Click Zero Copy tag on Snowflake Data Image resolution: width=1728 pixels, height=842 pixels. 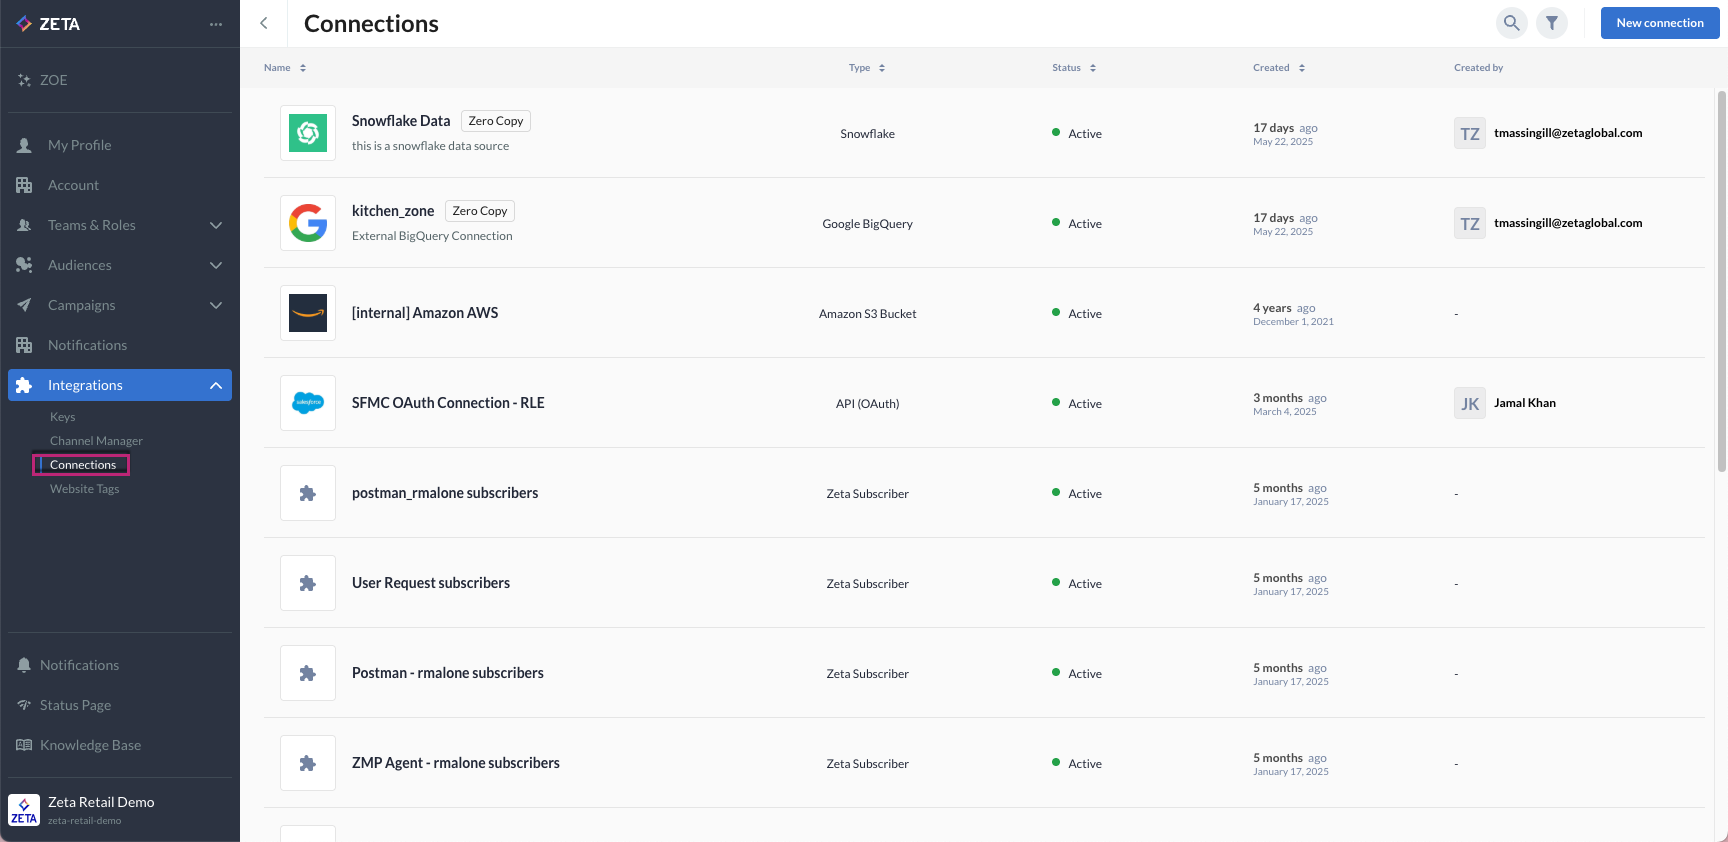(496, 121)
